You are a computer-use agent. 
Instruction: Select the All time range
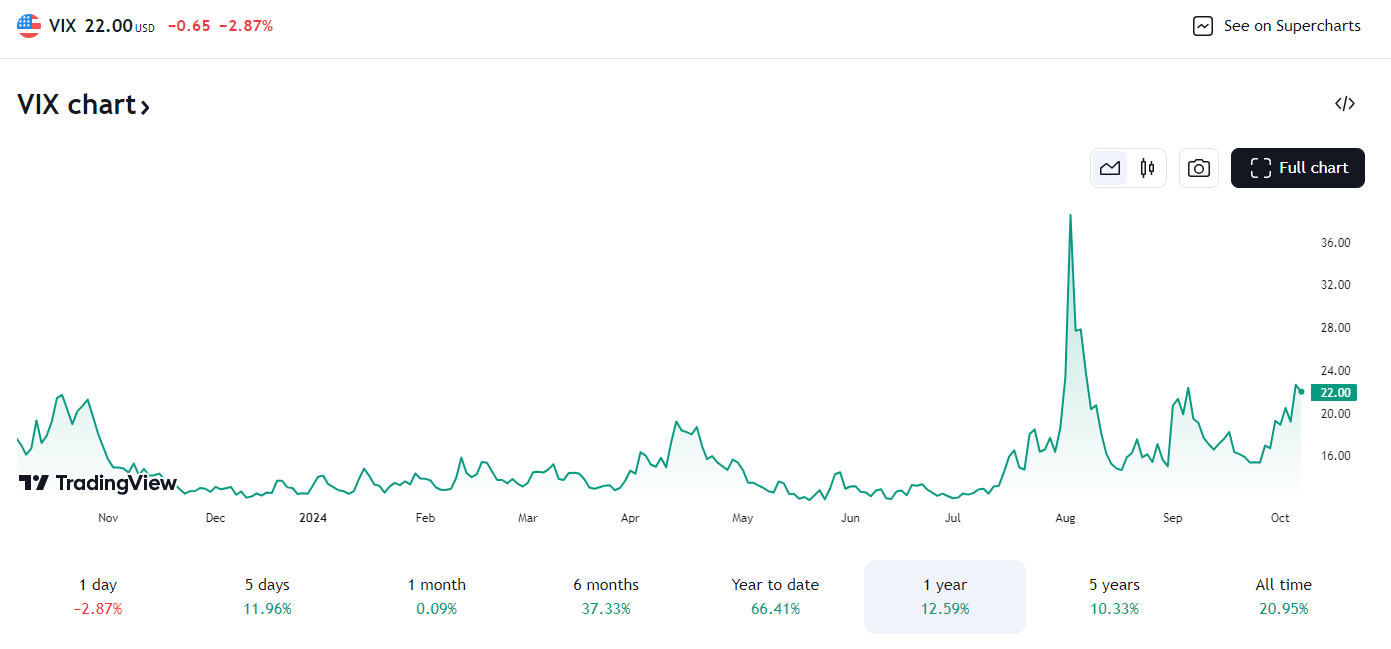click(1283, 595)
